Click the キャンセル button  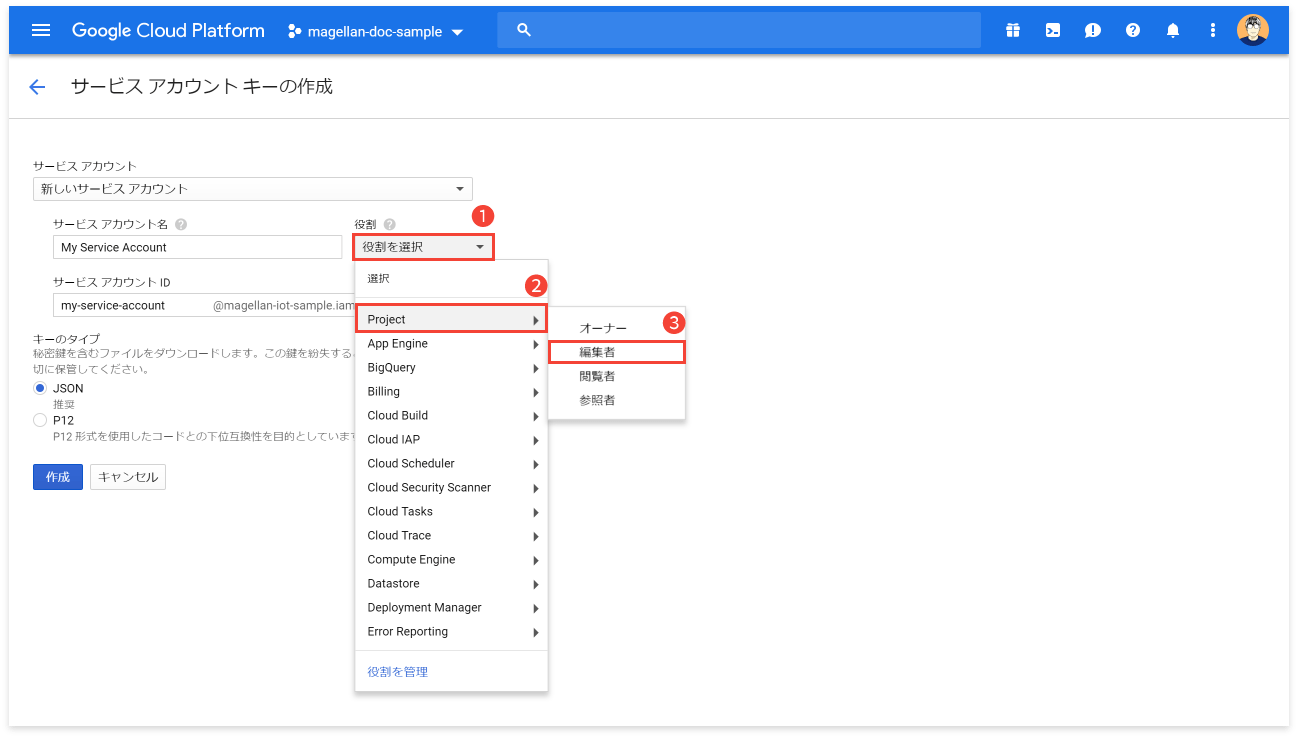(x=128, y=477)
